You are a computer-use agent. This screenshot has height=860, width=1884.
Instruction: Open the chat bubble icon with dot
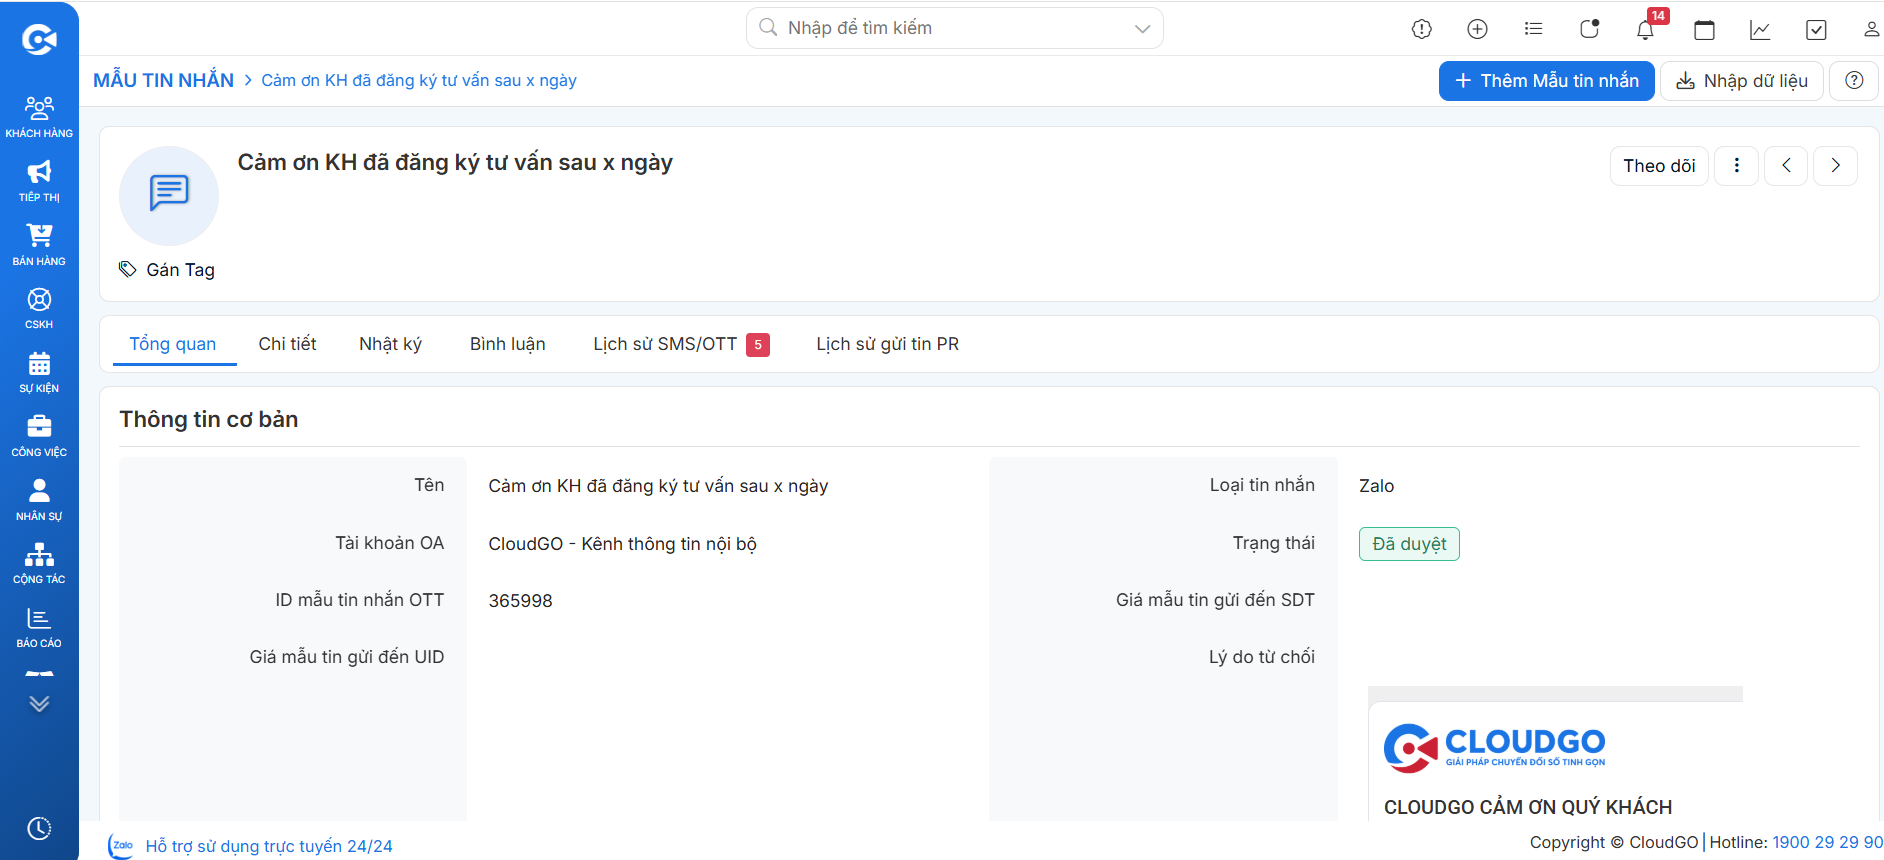[x=1589, y=29]
